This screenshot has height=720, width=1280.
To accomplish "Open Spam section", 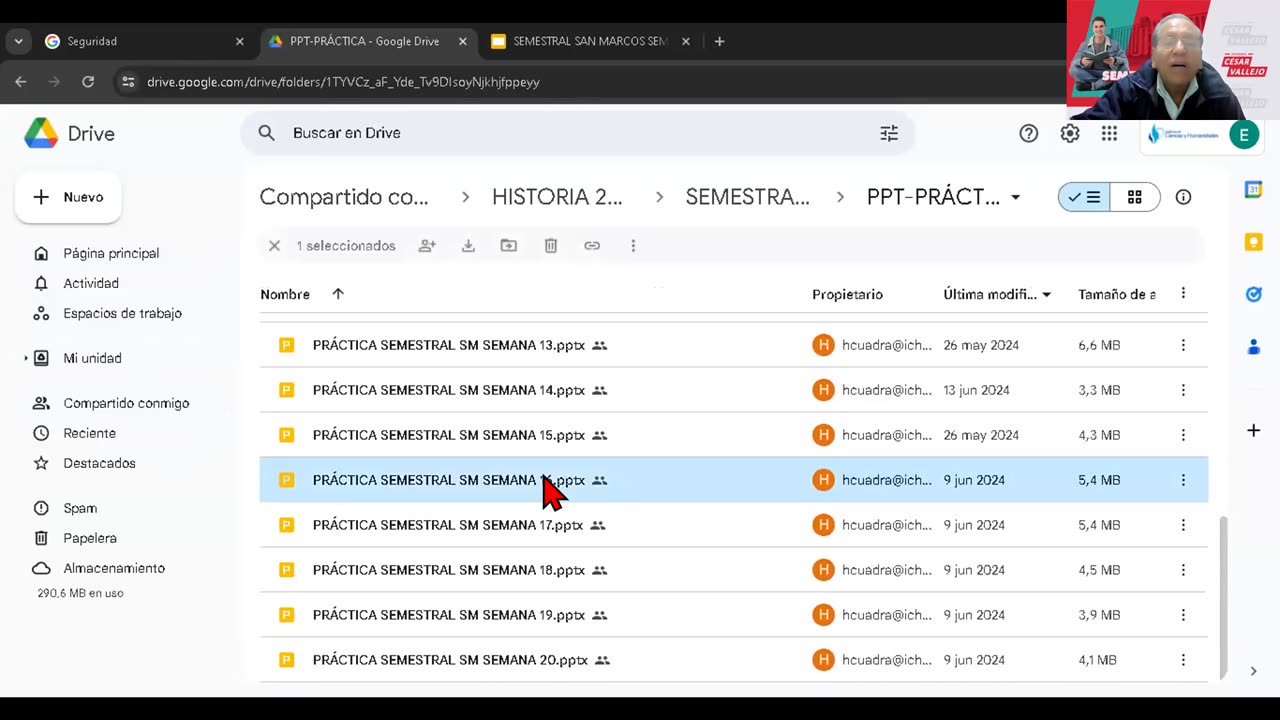I will point(80,508).
